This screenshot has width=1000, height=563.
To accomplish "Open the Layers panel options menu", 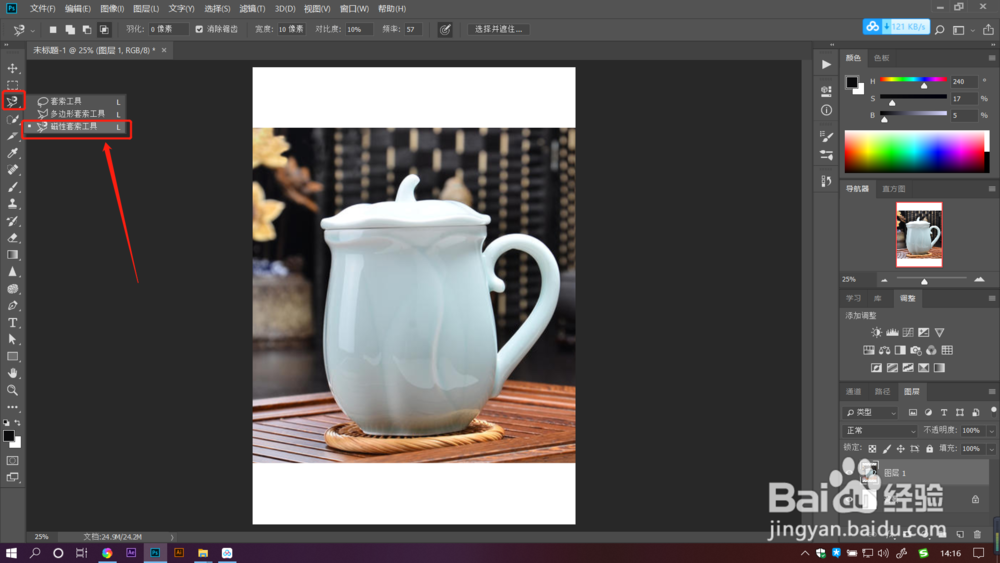I will click(x=992, y=391).
